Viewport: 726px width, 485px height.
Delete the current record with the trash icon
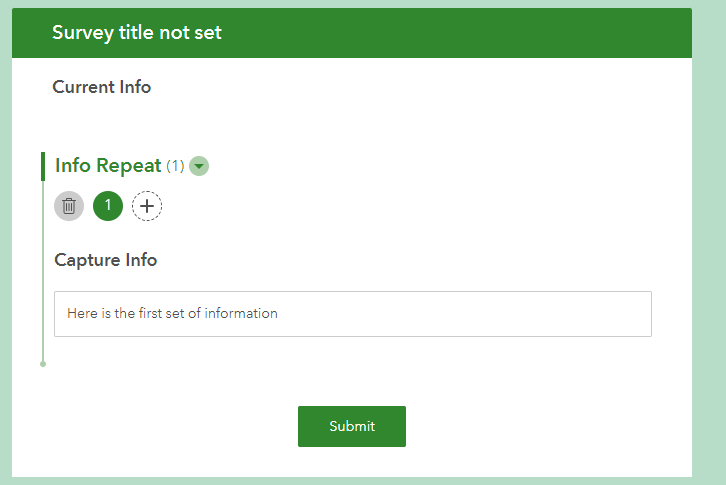pyautogui.click(x=69, y=206)
